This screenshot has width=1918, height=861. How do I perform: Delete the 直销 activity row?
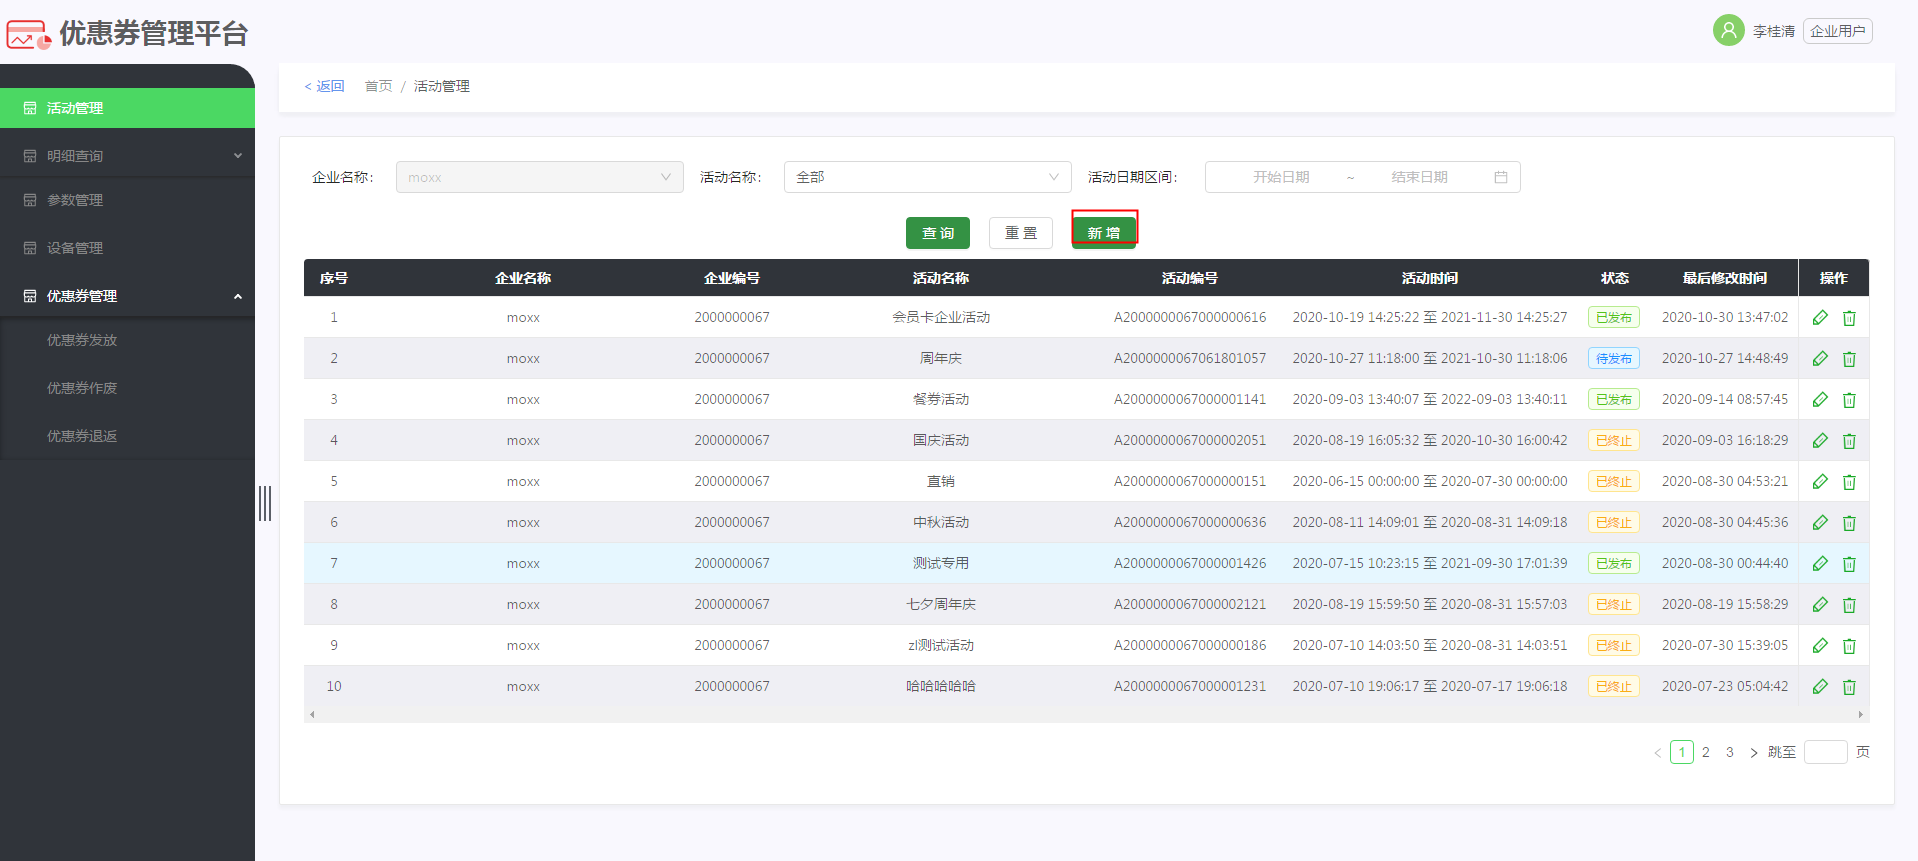pyautogui.click(x=1849, y=482)
